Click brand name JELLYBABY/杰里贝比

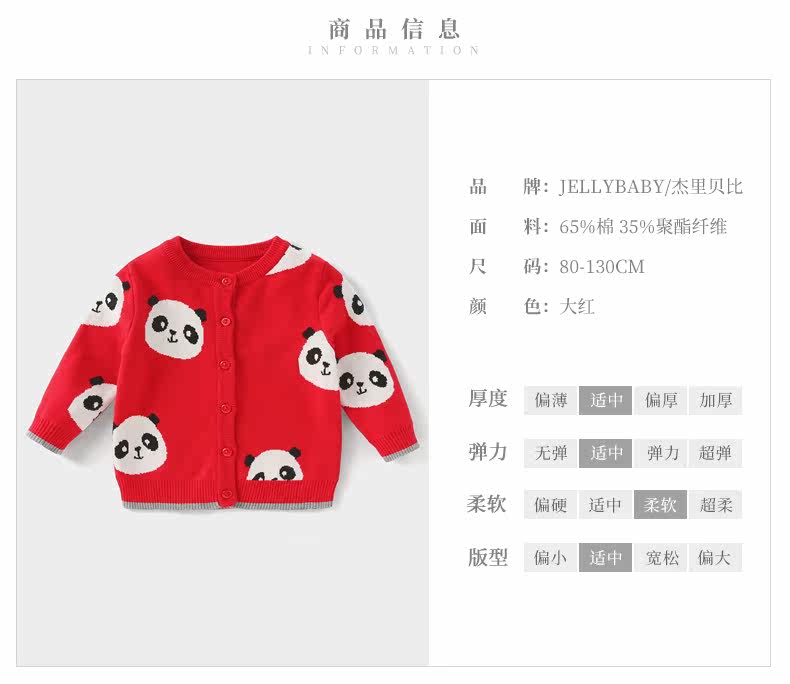[650, 187]
